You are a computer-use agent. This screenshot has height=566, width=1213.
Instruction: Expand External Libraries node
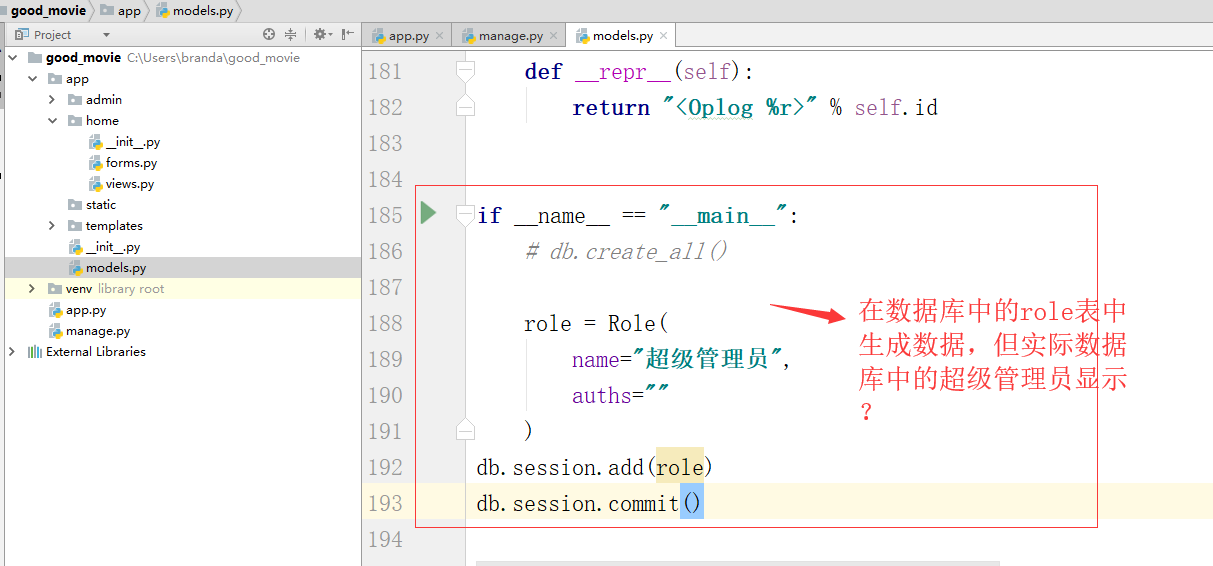pyautogui.click(x=12, y=352)
